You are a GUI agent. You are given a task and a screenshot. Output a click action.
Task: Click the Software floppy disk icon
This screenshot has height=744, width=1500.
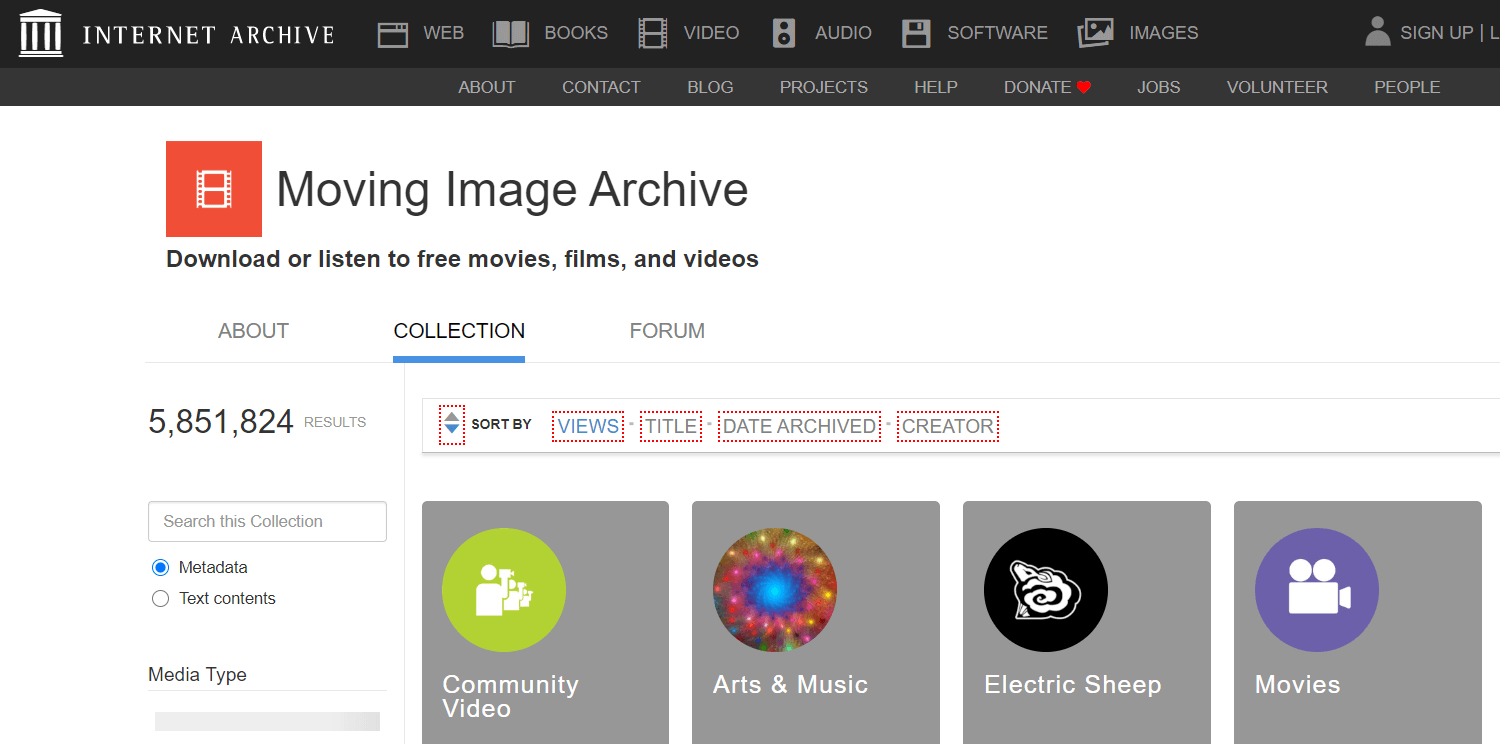click(x=916, y=34)
